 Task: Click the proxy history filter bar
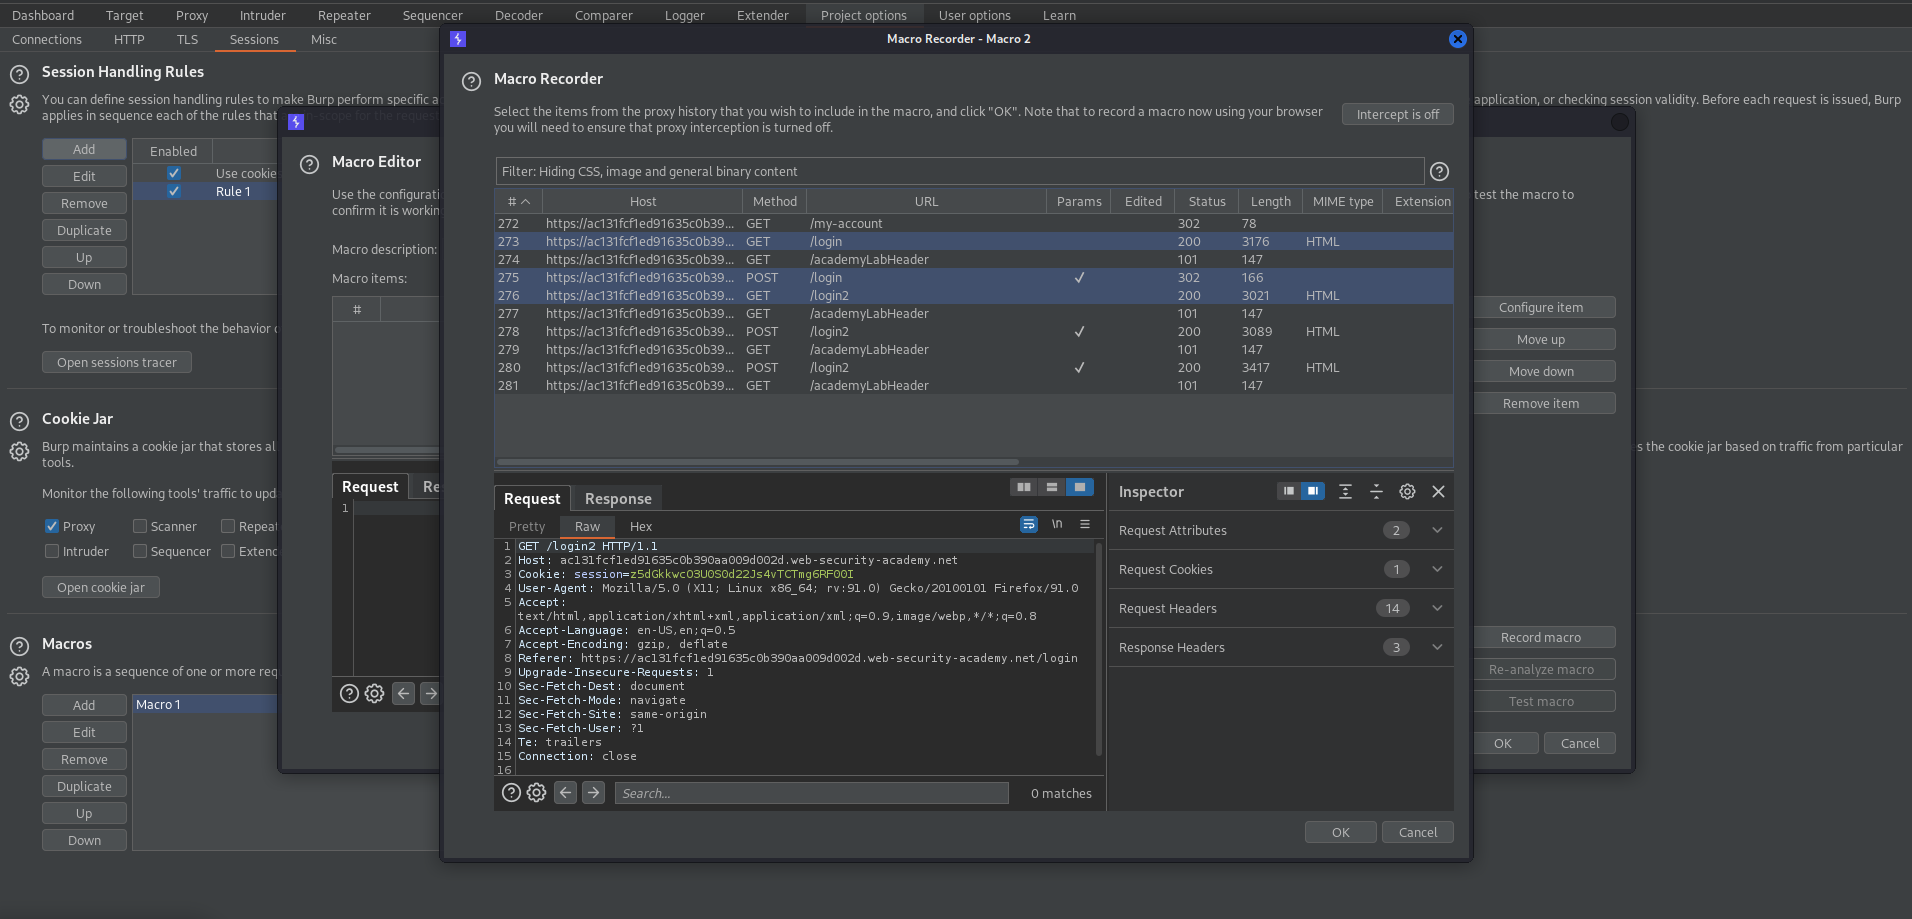[960, 171]
